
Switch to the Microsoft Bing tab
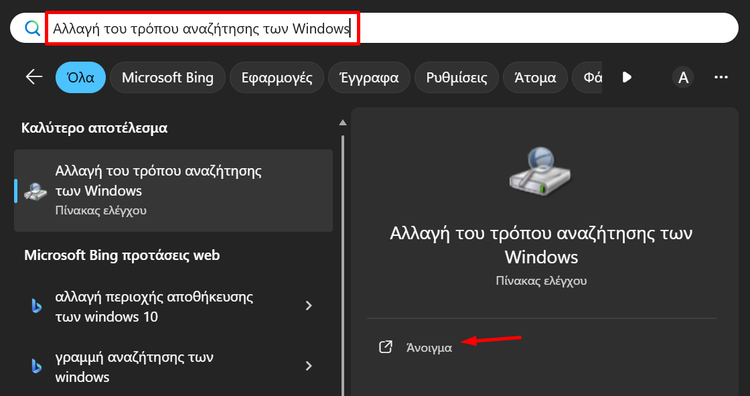coord(167,77)
